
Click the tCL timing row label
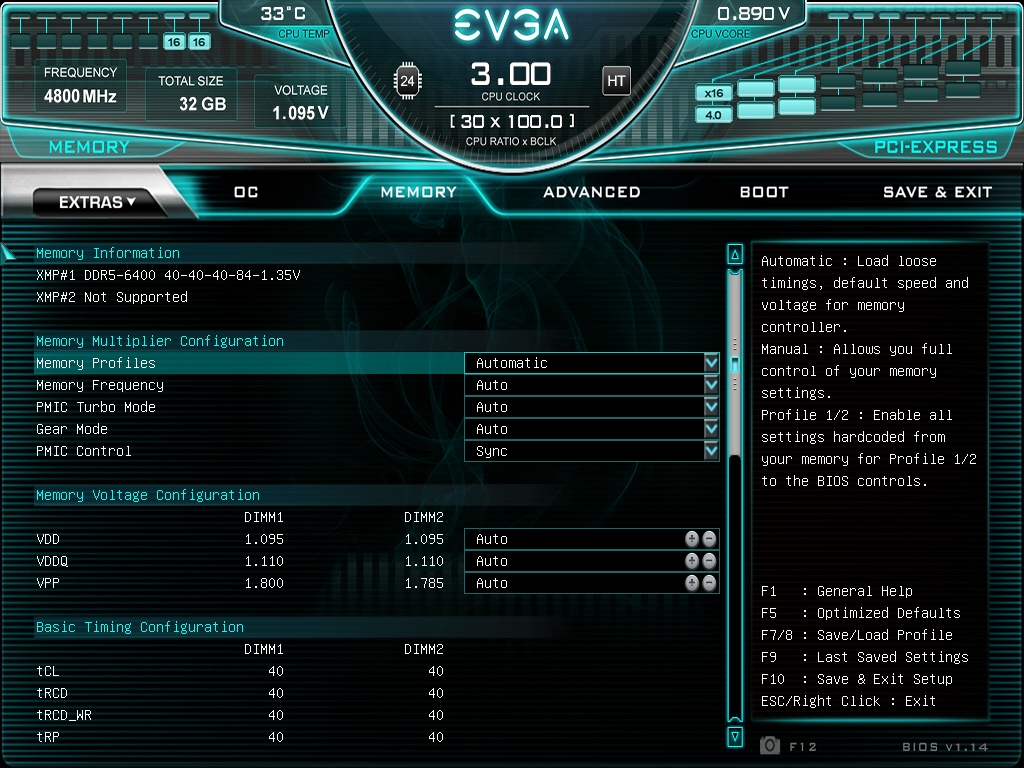pos(48,671)
